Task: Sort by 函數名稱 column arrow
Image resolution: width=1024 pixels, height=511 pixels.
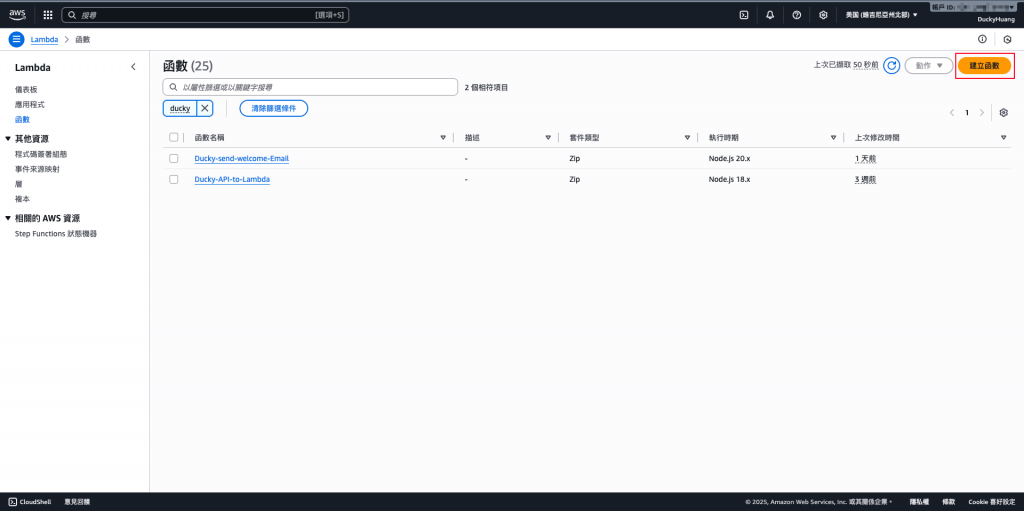Action: [x=443, y=137]
